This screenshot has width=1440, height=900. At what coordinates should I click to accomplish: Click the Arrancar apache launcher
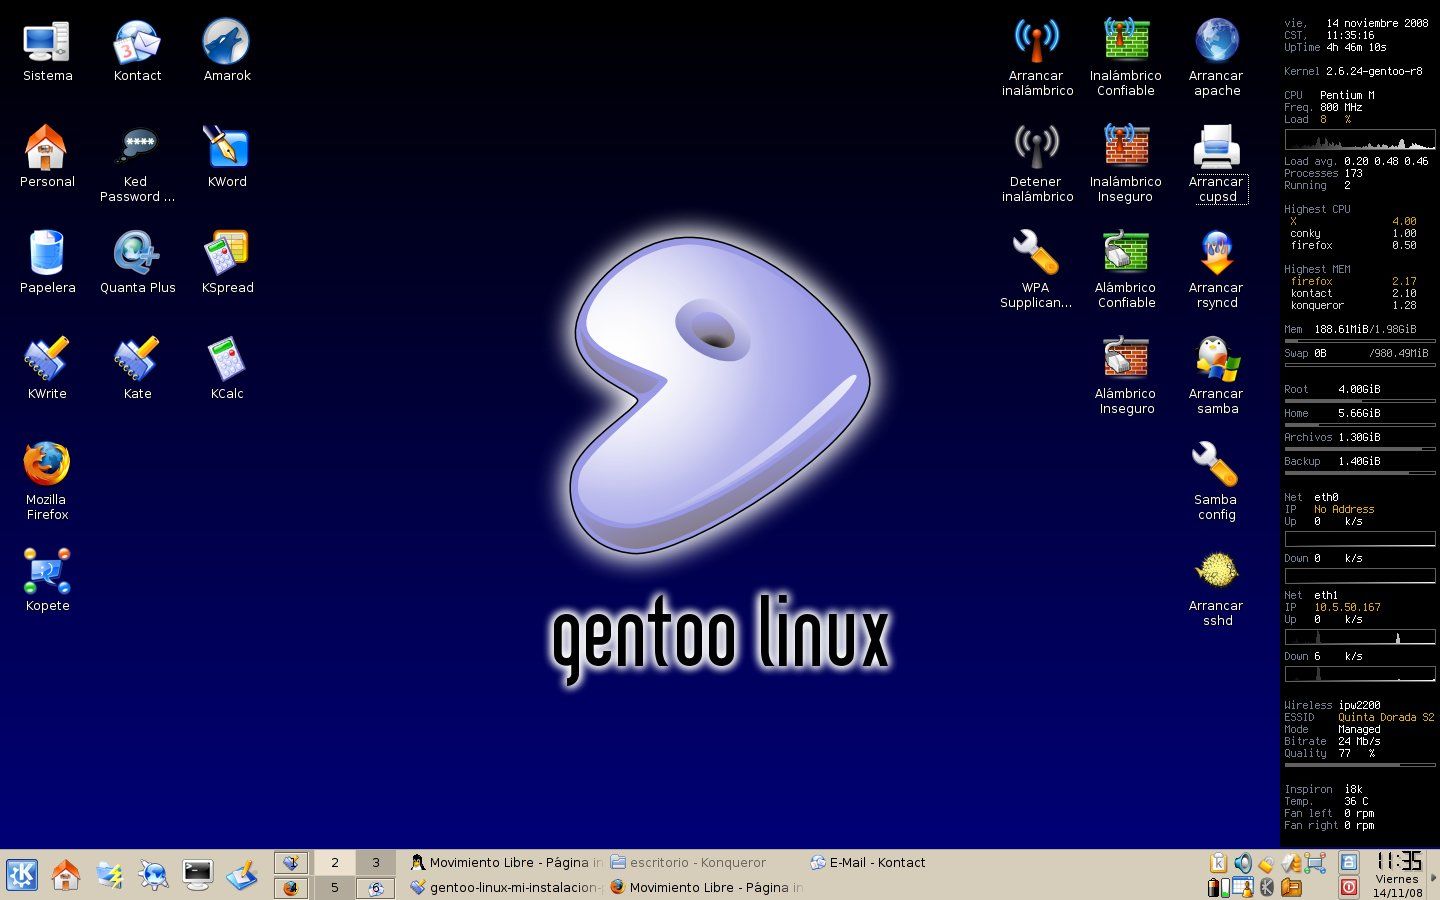click(x=1216, y=43)
